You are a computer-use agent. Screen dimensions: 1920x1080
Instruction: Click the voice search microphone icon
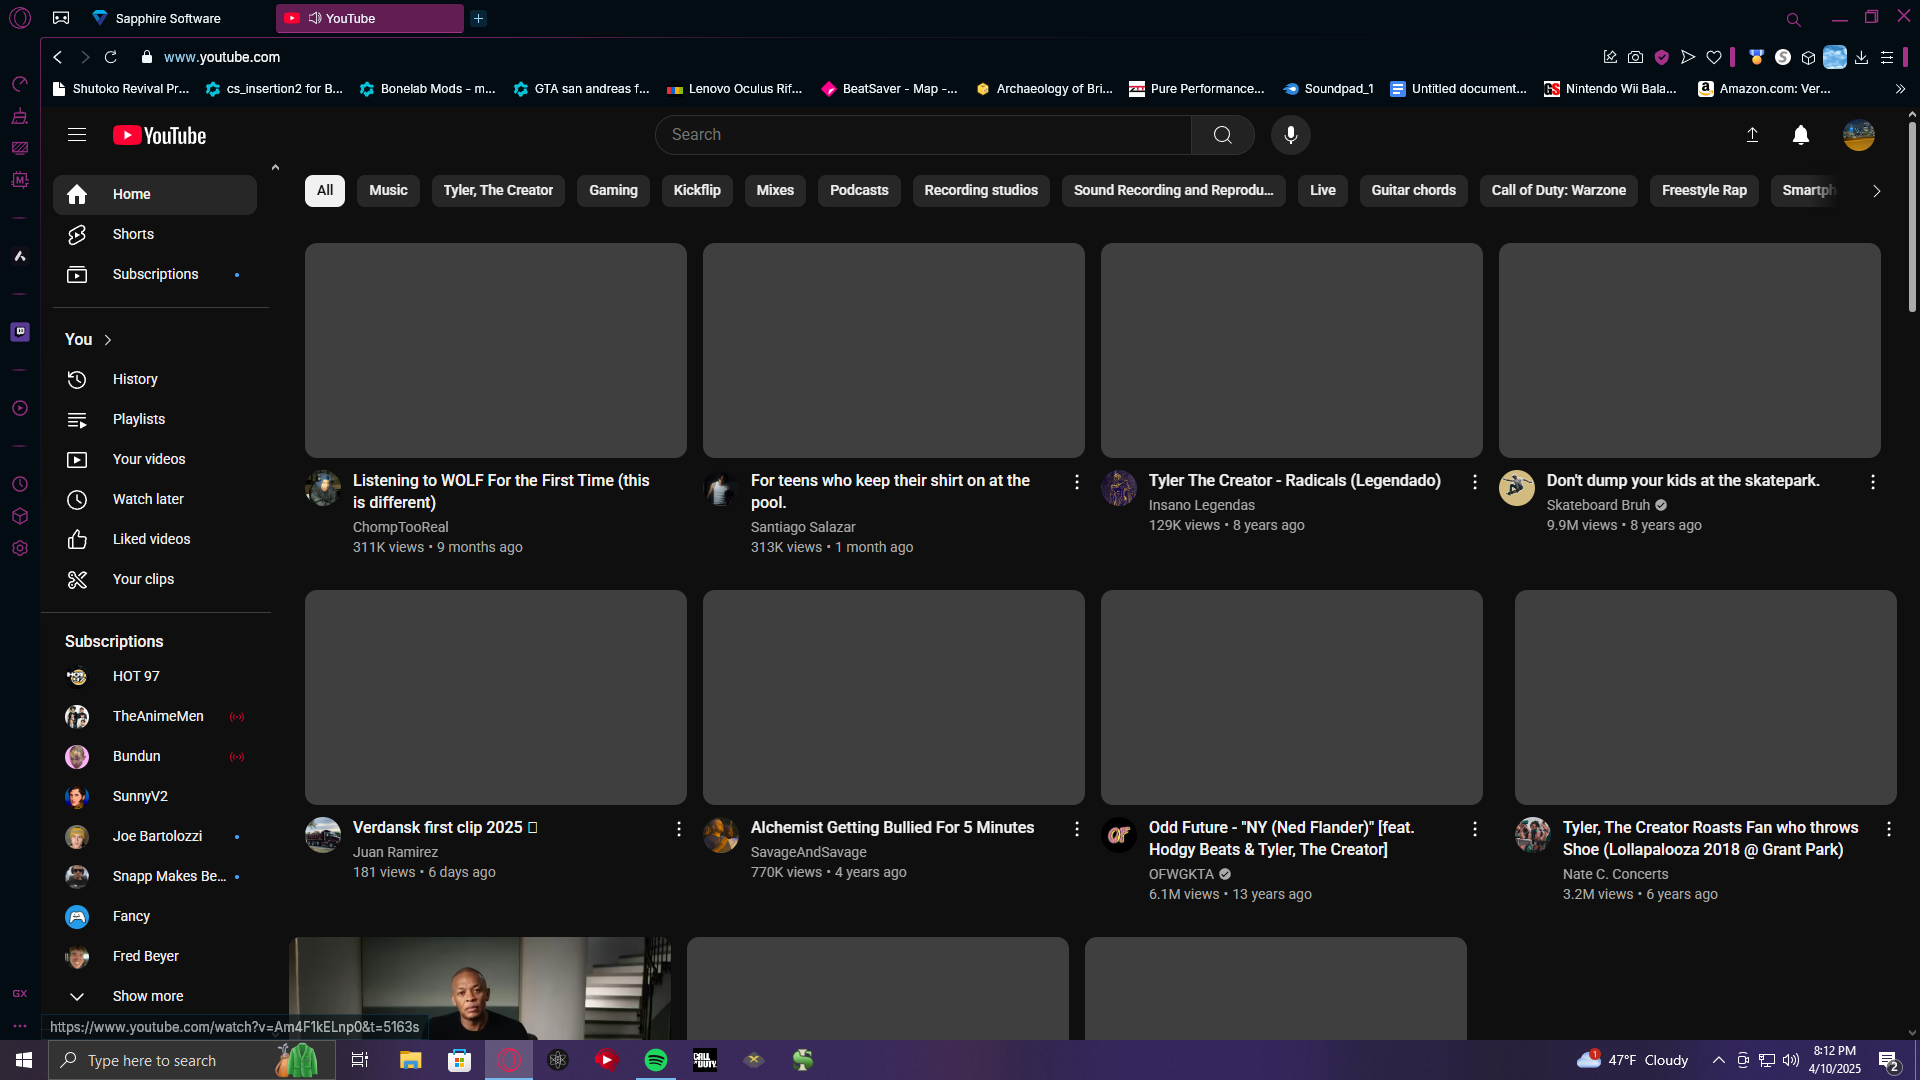point(1290,135)
